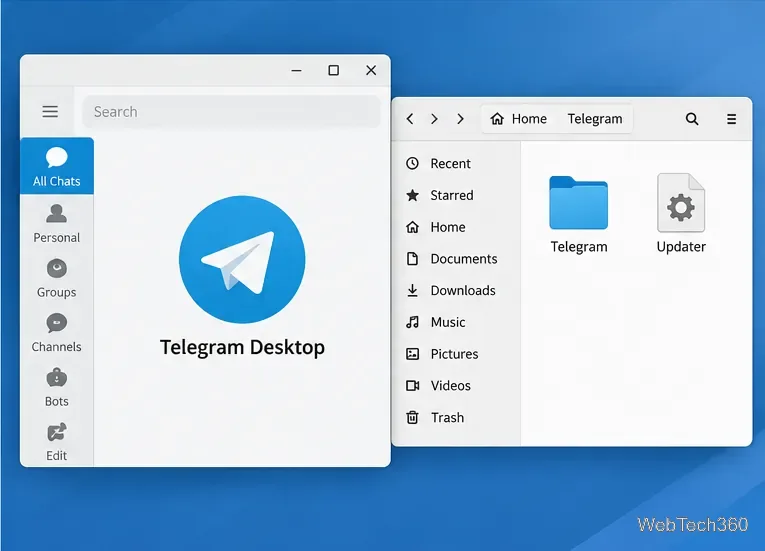
Task: Open Trash in the sidebar
Action: tap(435, 417)
